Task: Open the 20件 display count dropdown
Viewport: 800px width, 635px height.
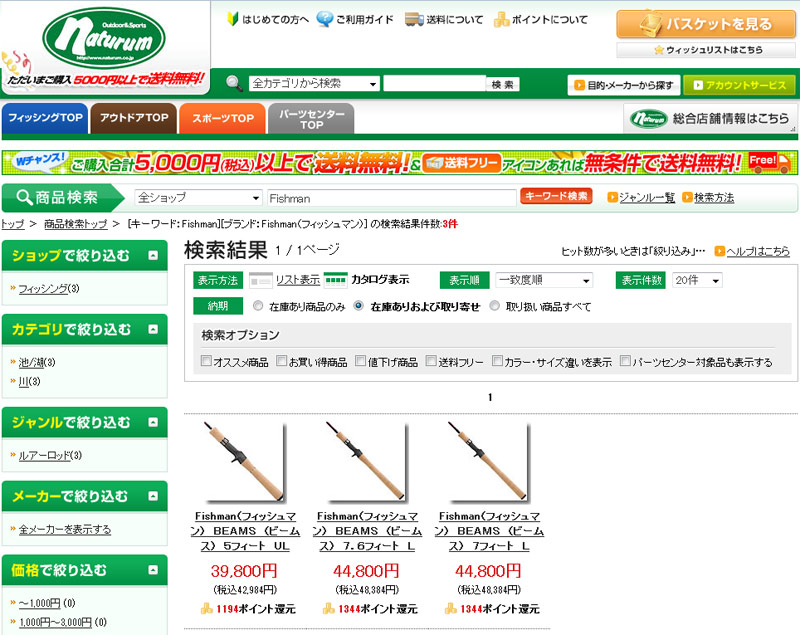Action: click(x=697, y=280)
